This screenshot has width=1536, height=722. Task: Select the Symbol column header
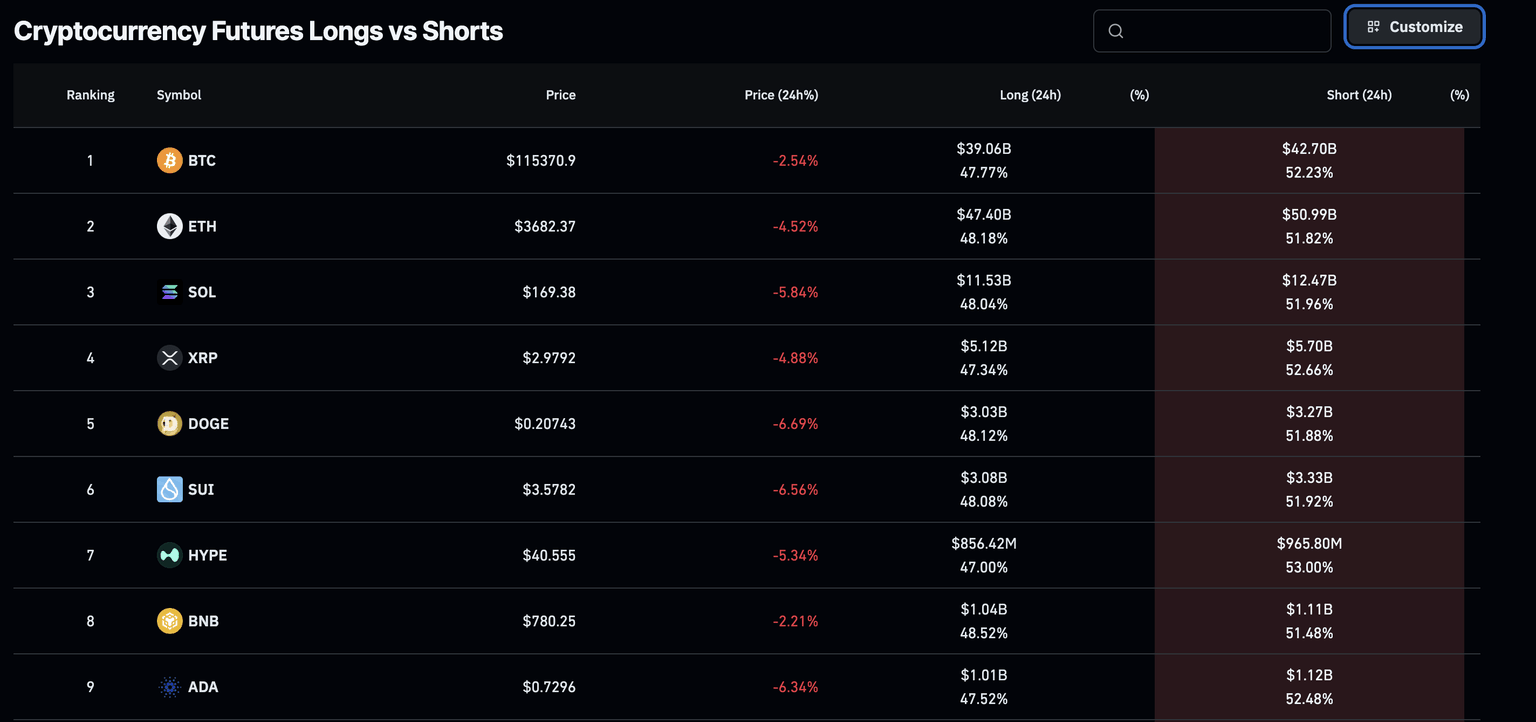click(179, 95)
